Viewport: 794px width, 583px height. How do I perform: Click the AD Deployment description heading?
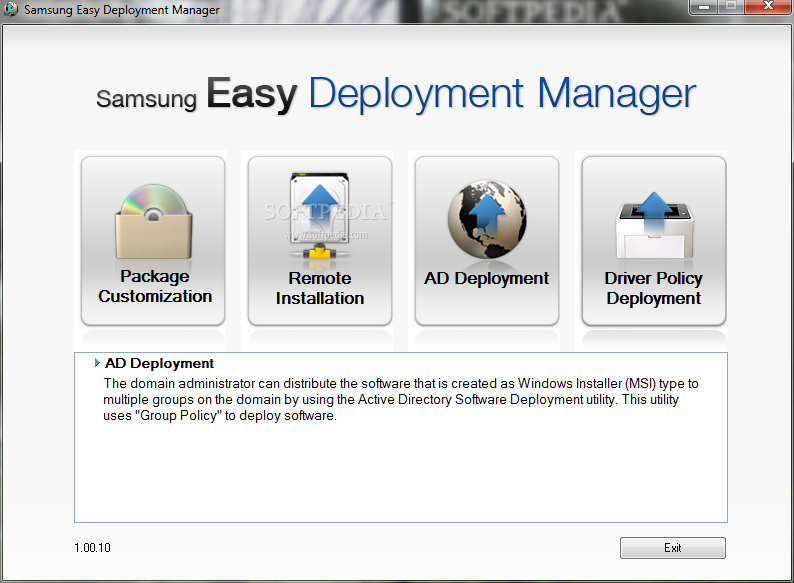160,363
